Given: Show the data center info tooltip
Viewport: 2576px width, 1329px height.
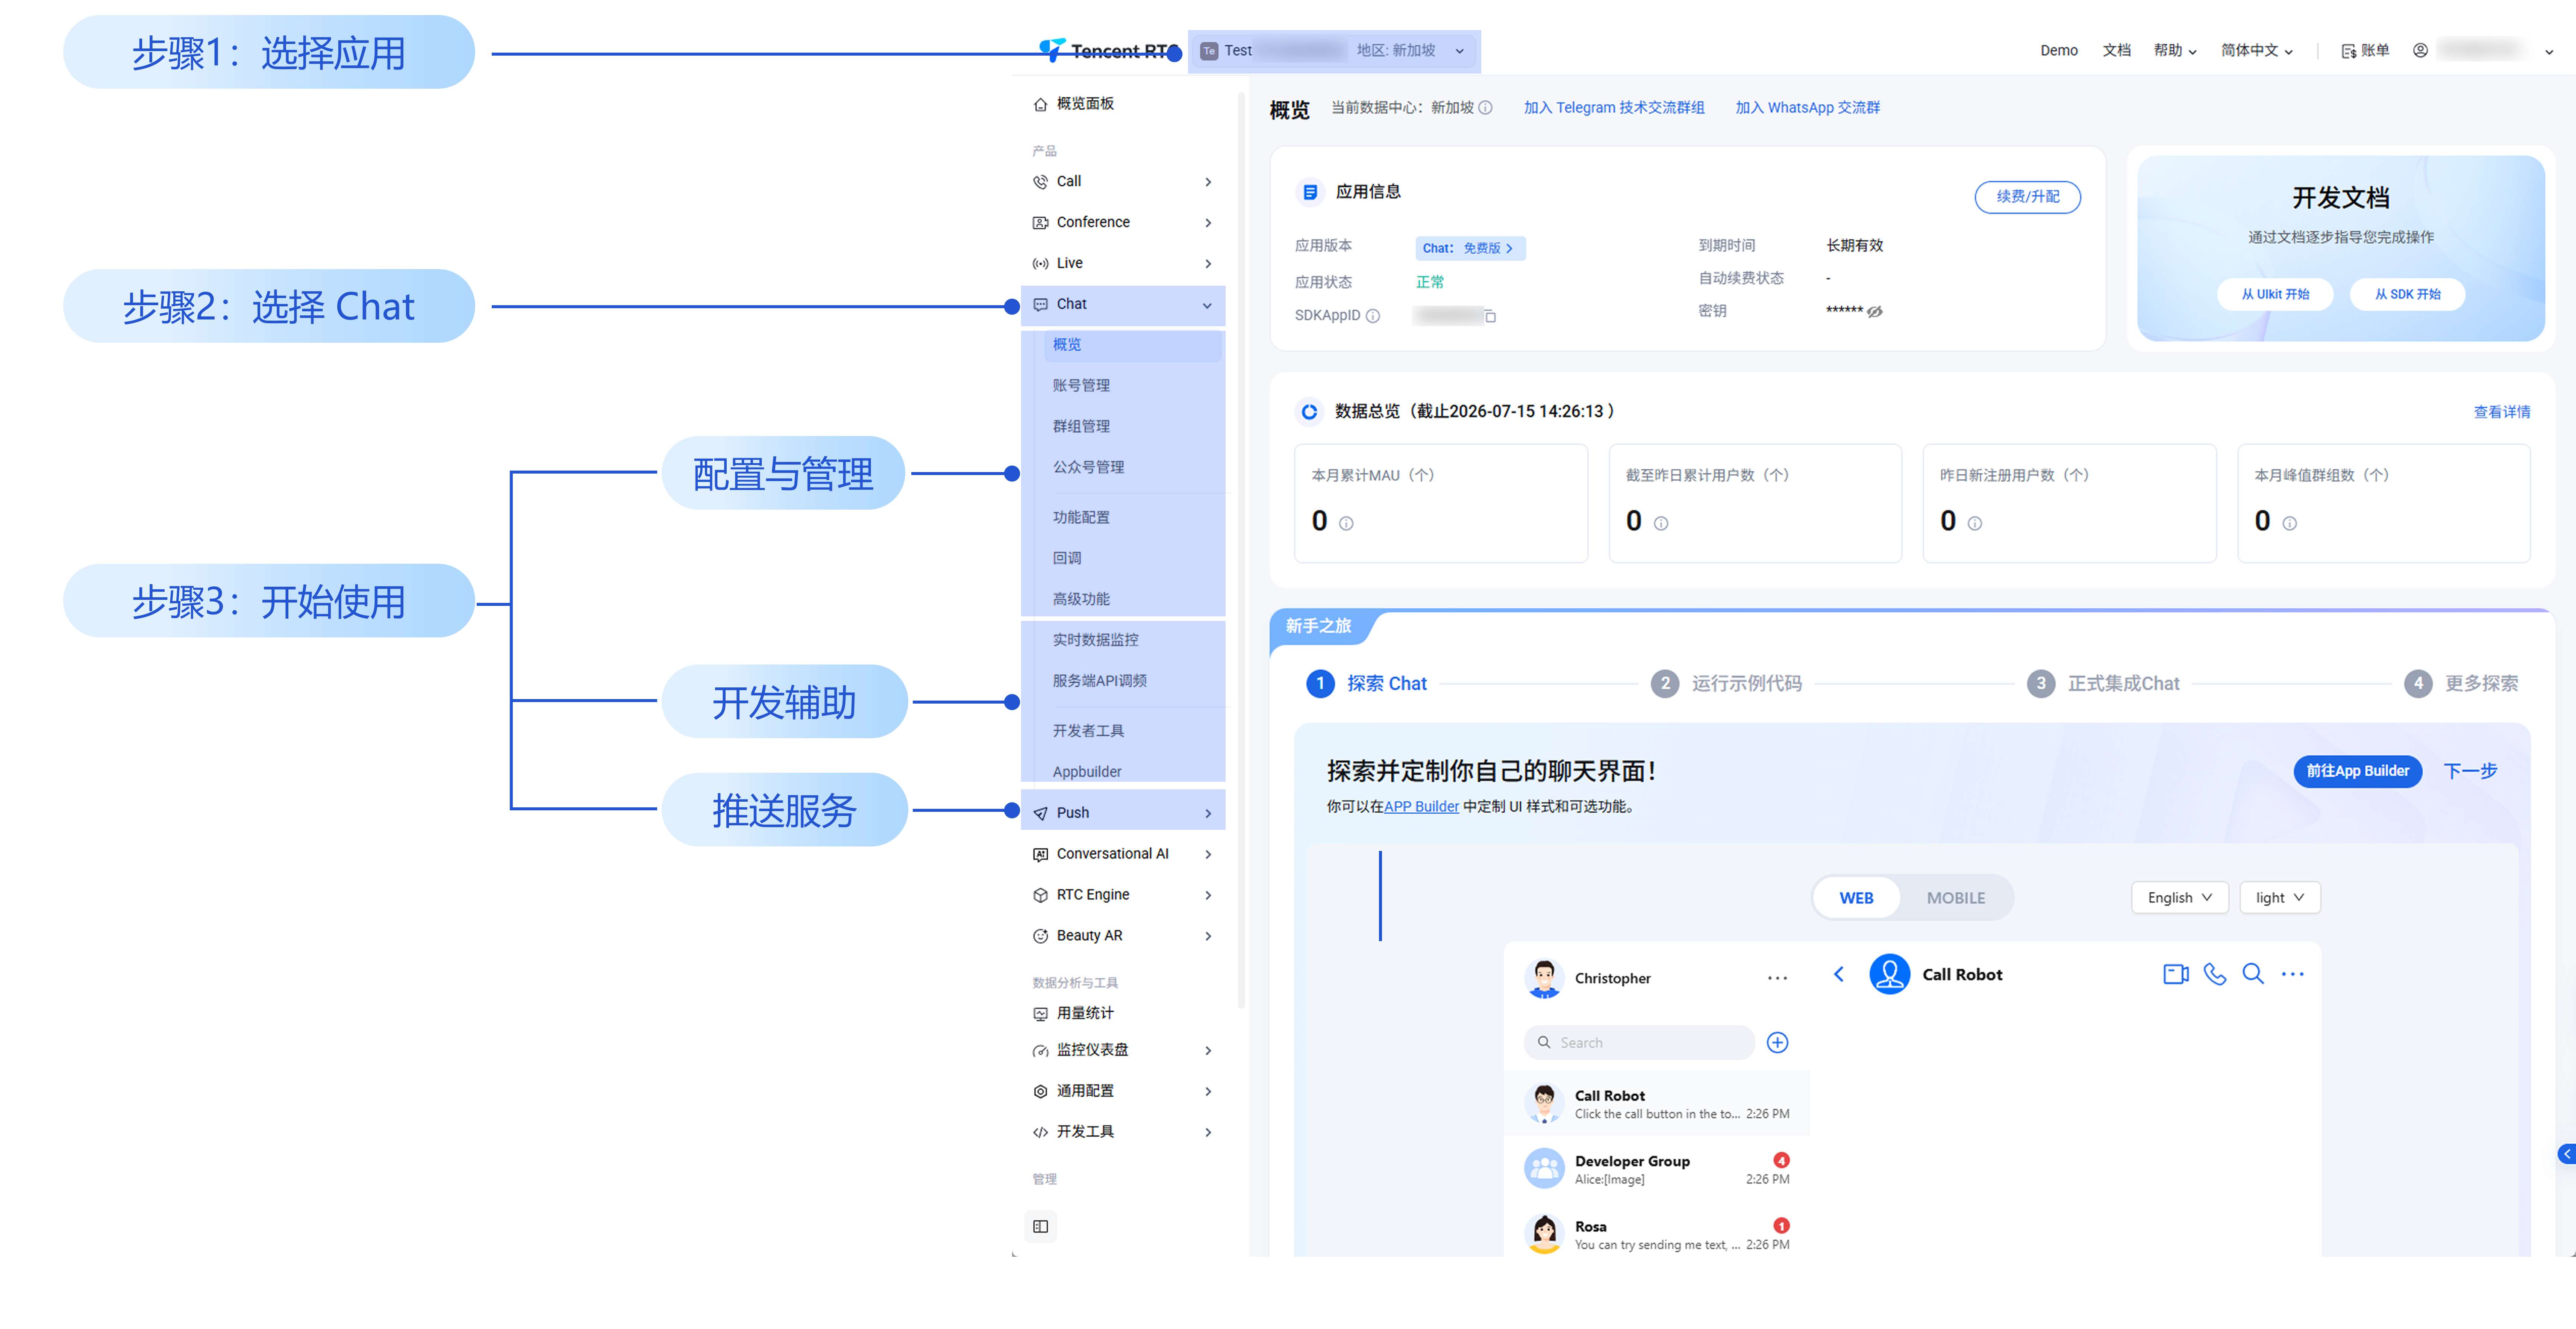Looking at the screenshot, I should (1485, 108).
